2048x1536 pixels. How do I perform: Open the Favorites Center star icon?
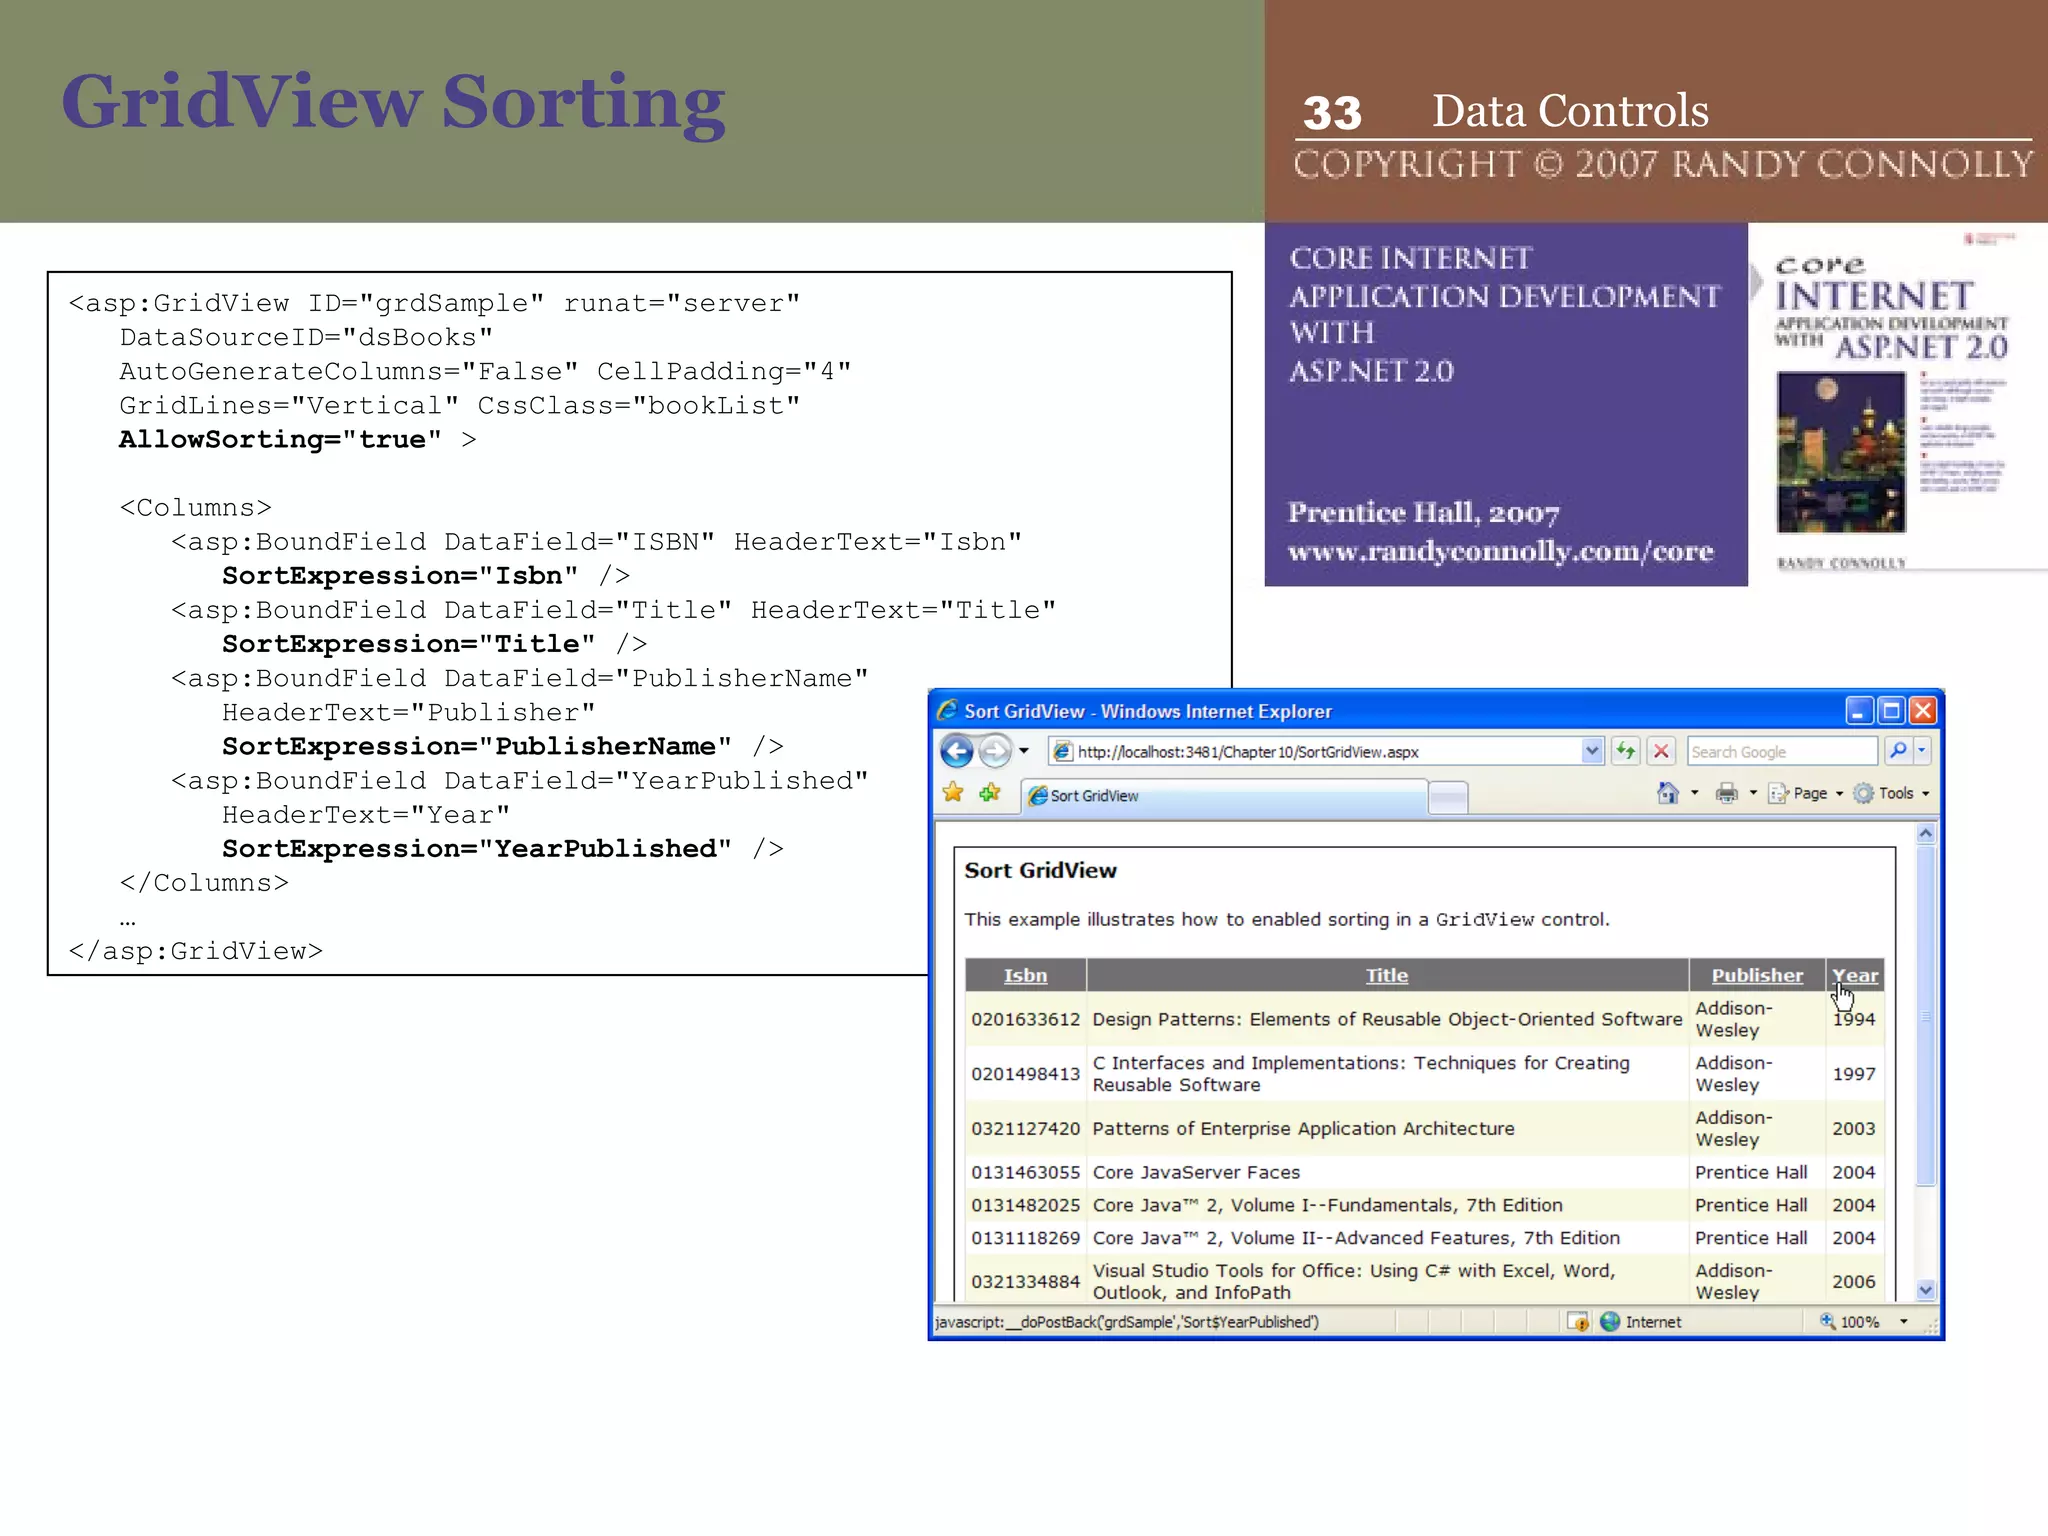click(x=953, y=794)
